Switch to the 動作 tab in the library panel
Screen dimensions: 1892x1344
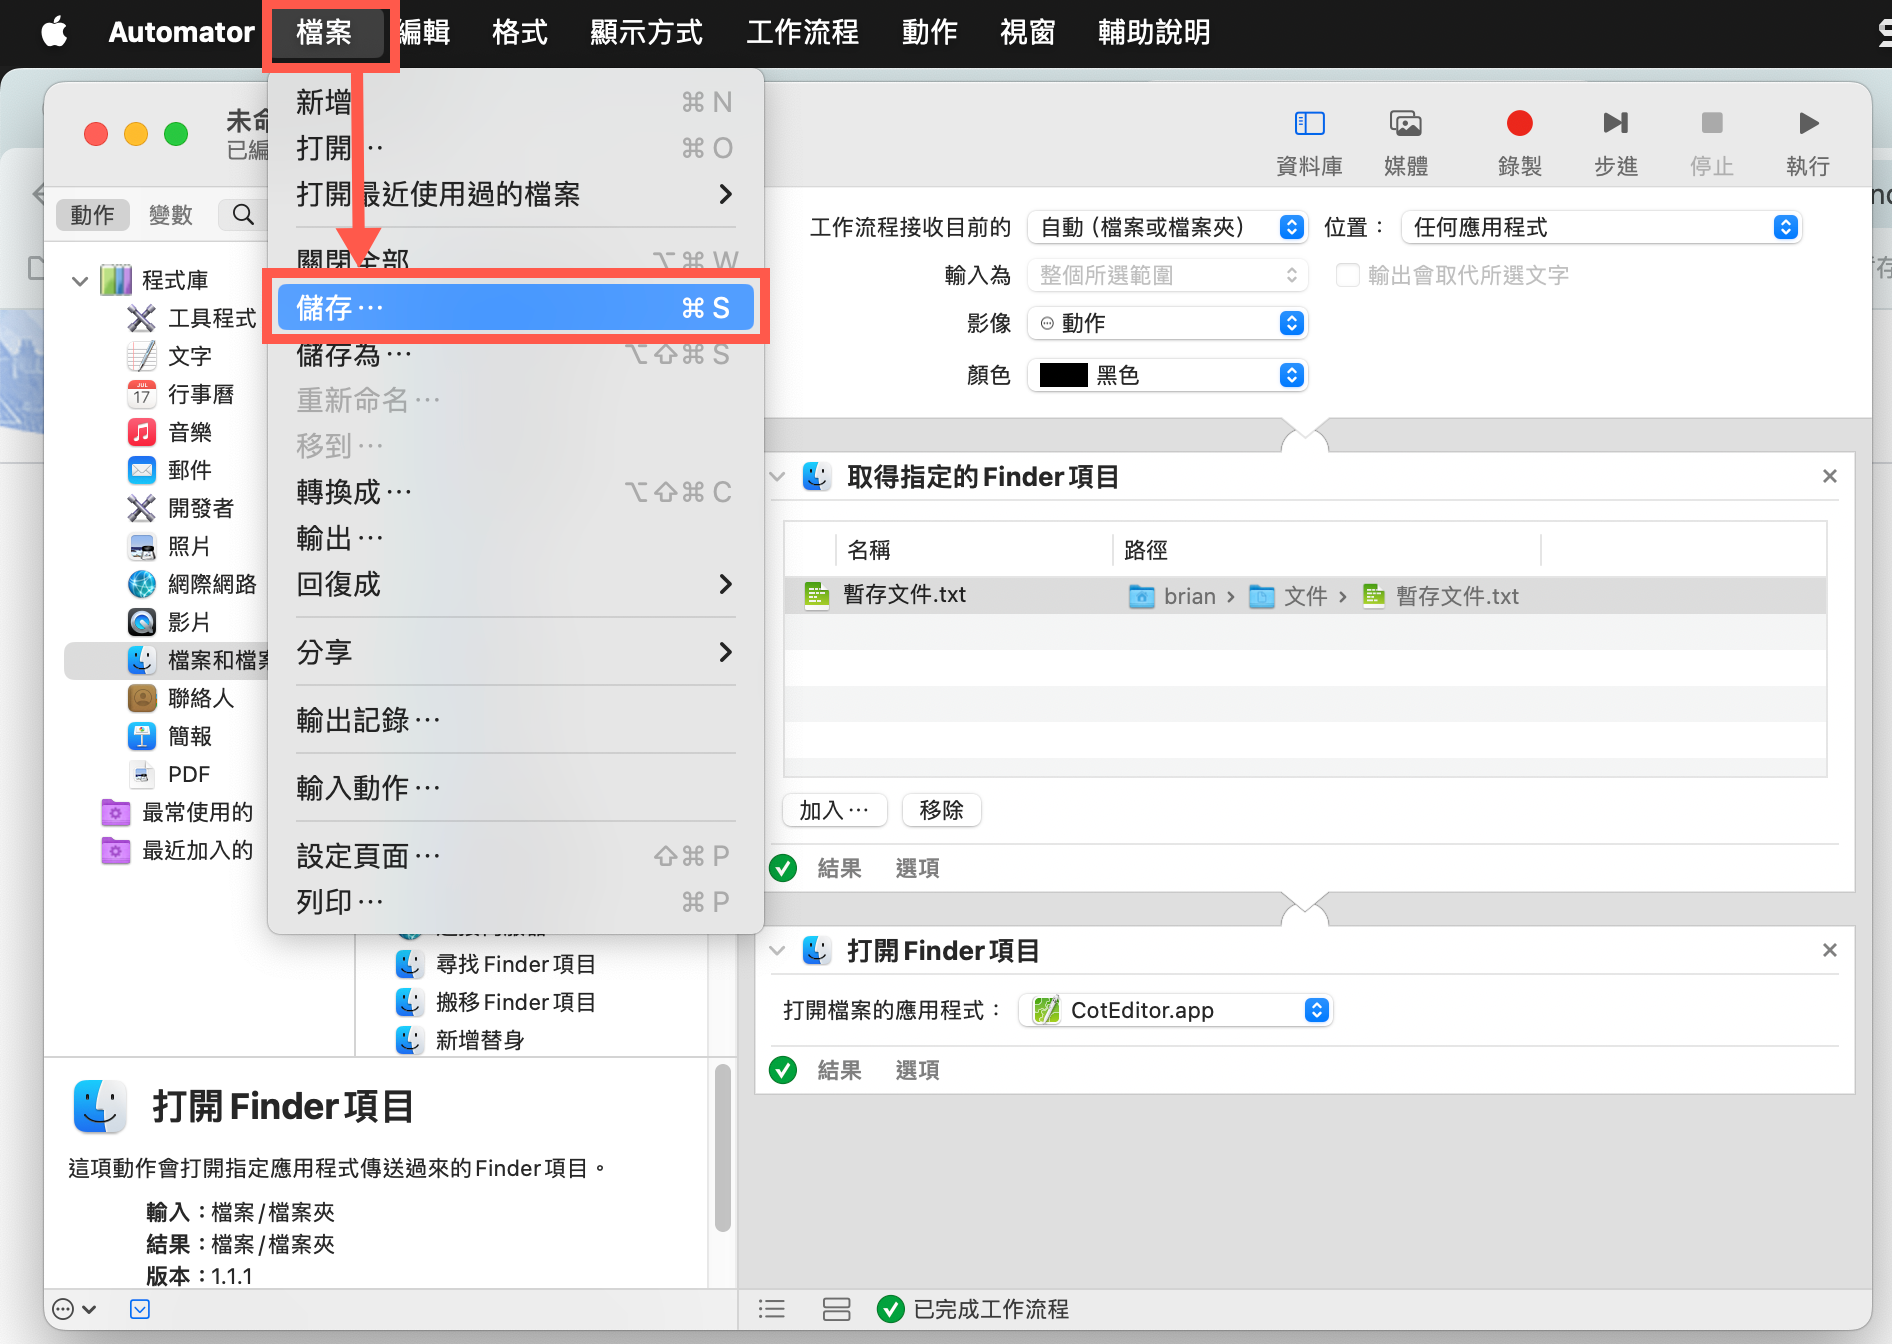pyautogui.click(x=92, y=215)
